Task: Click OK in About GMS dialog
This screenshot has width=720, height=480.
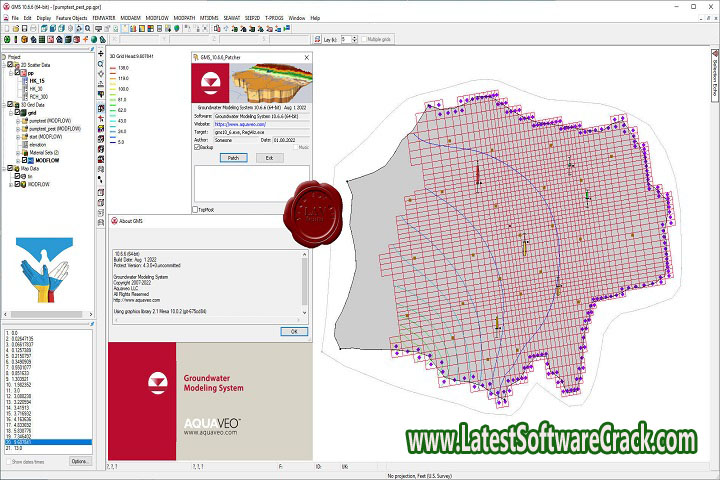Action: (294, 330)
